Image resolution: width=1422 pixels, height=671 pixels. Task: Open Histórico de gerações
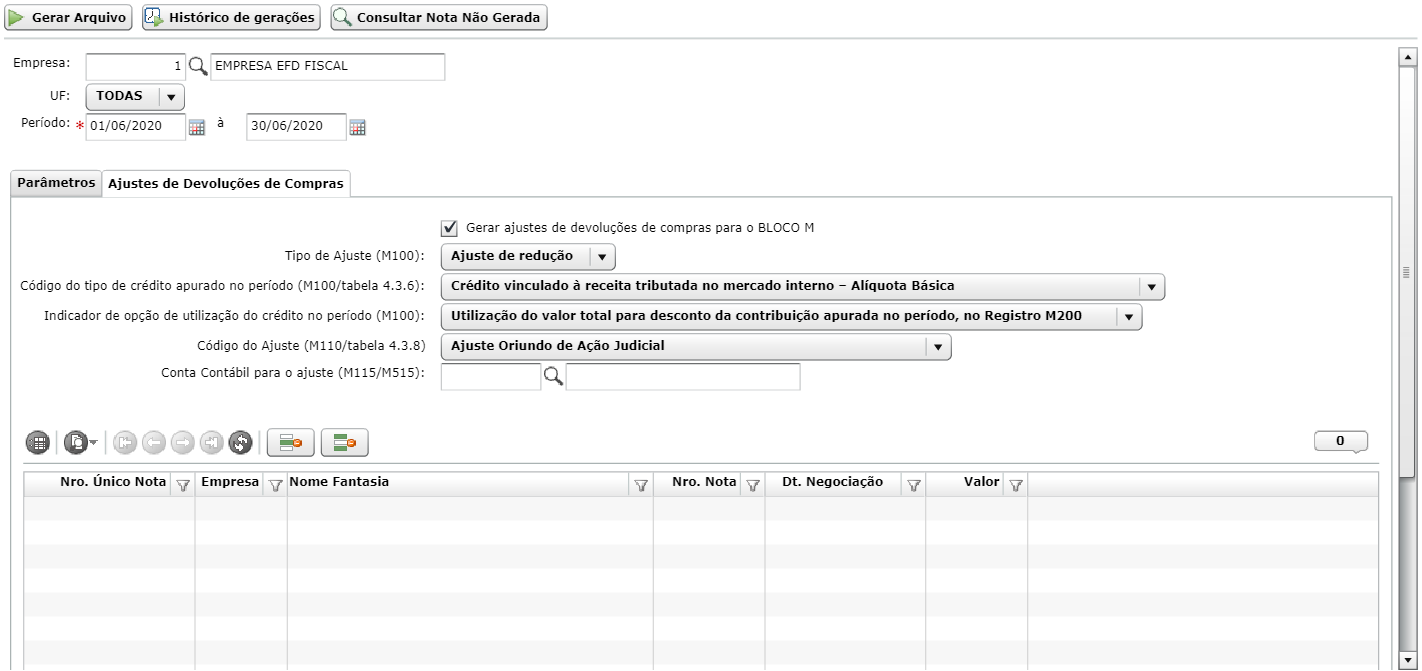click(232, 18)
